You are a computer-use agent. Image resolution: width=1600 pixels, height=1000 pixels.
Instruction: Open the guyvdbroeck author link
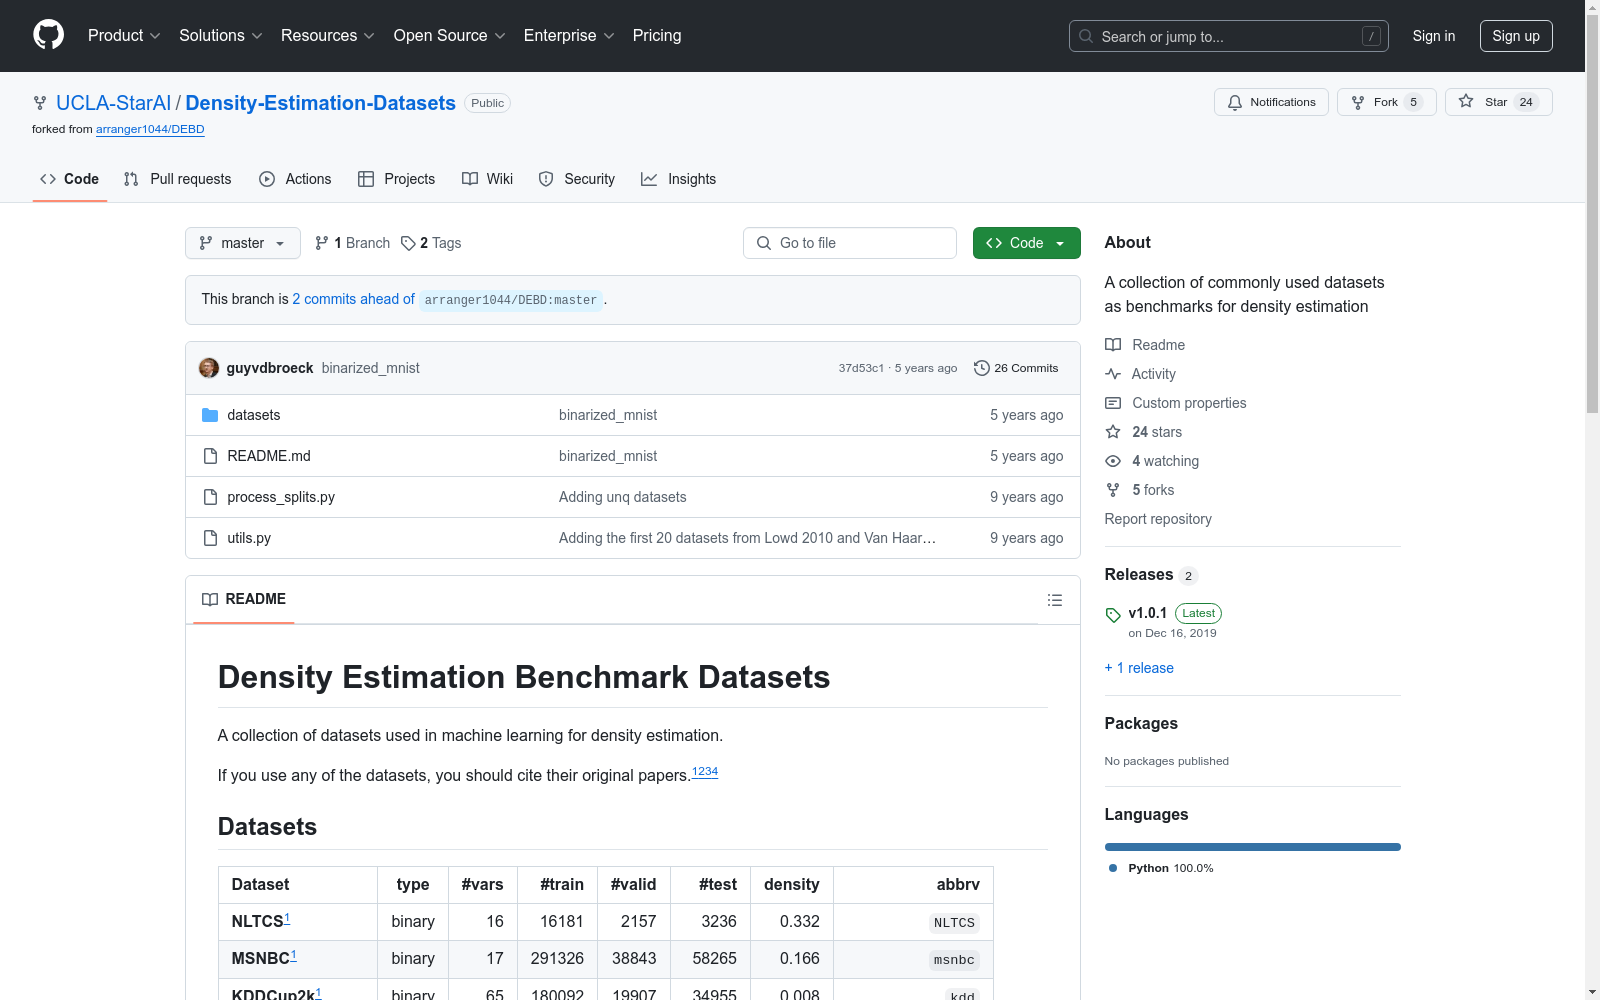[270, 368]
